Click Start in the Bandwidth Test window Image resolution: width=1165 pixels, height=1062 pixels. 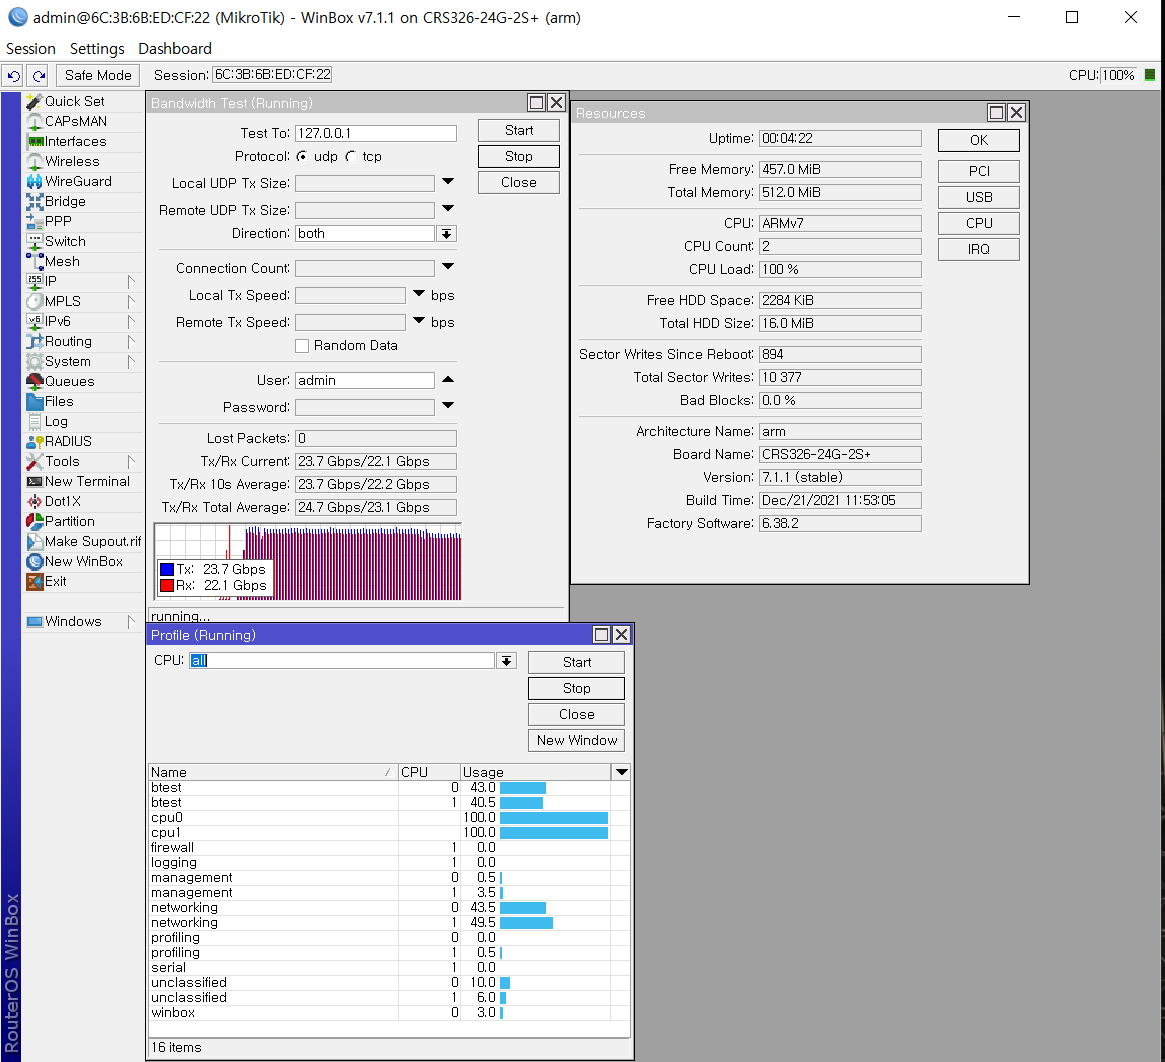(x=519, y=131)
